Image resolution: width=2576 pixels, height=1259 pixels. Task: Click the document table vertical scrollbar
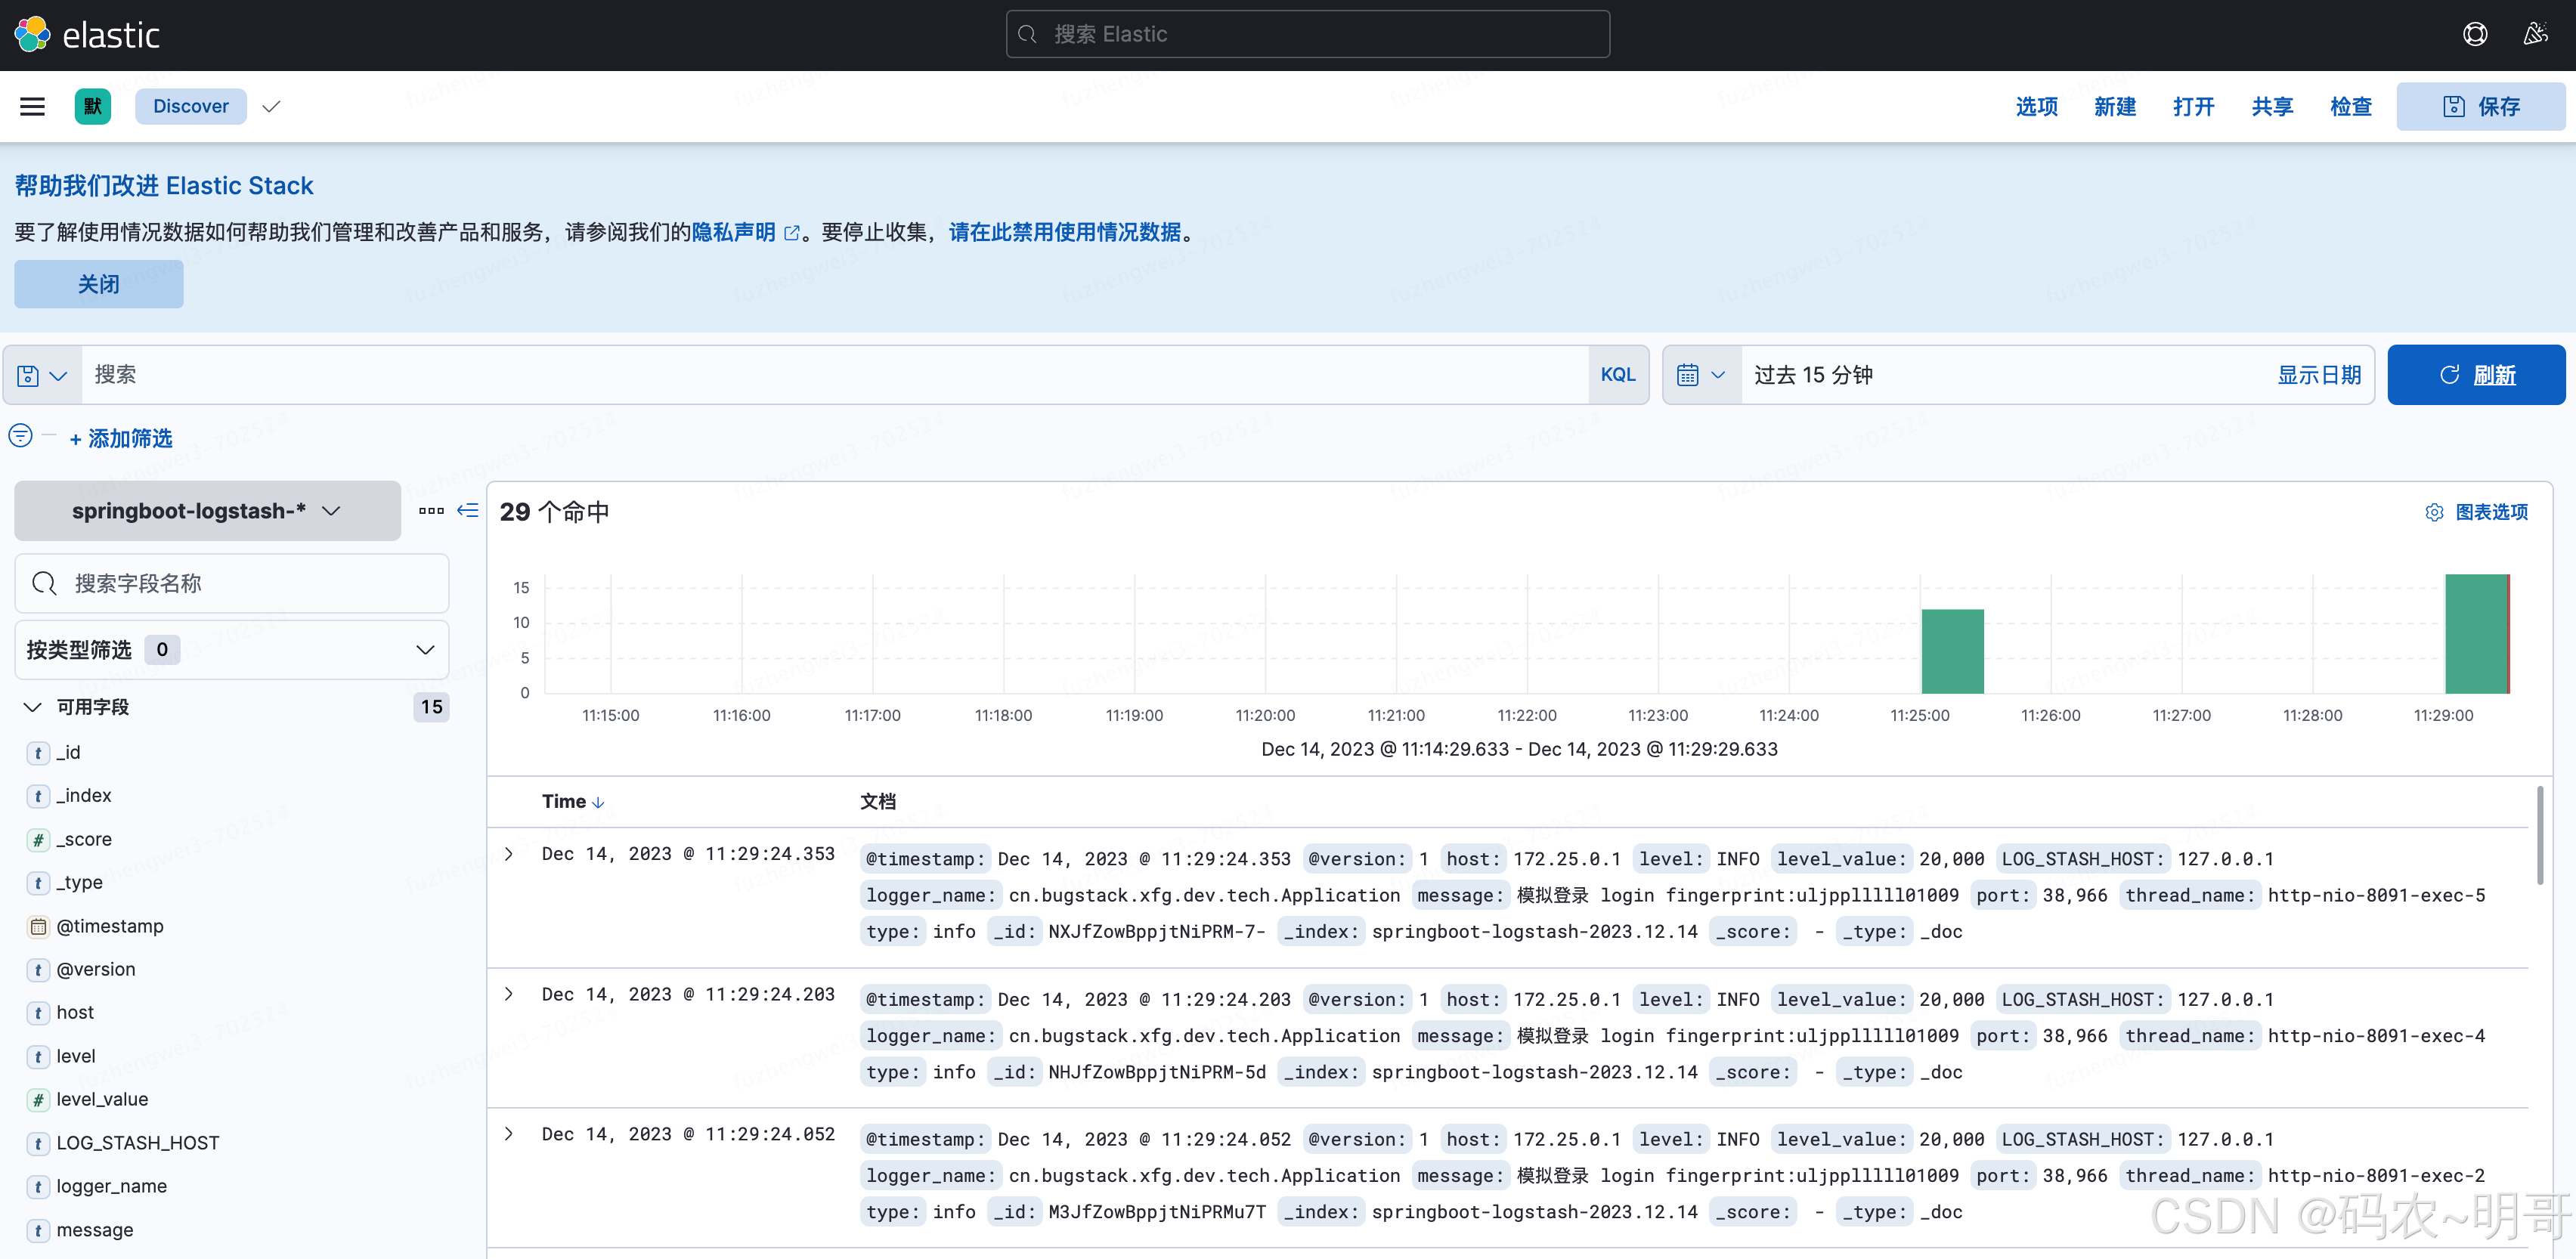click(2539, 835)
